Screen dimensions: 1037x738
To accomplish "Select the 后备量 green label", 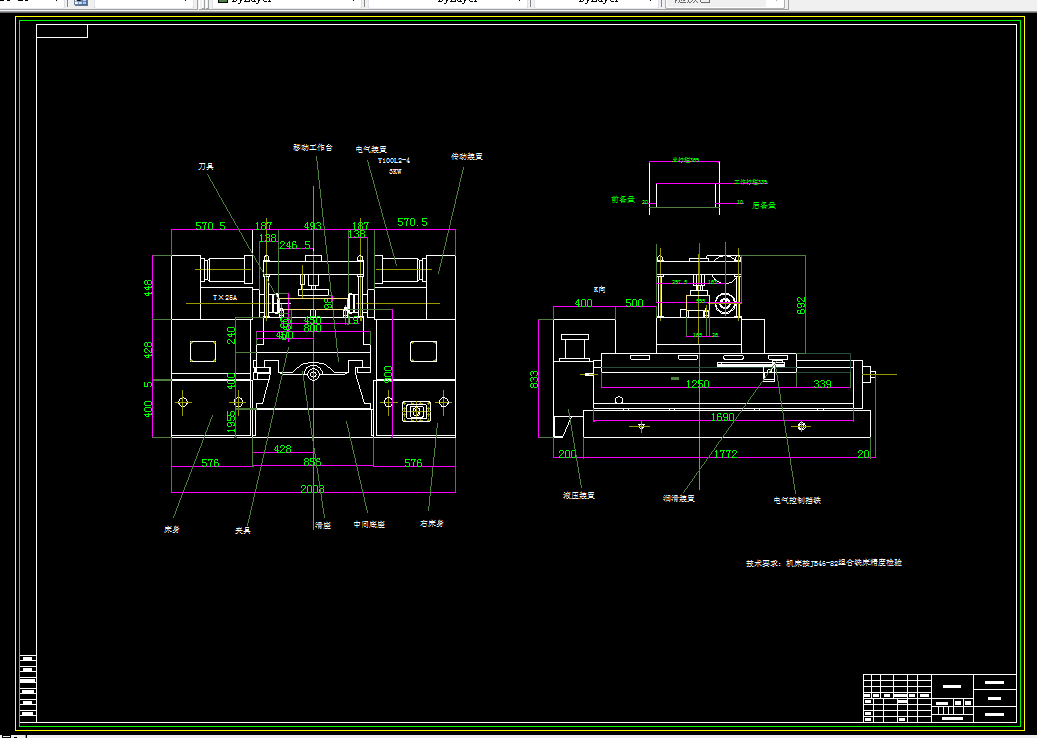I will tap(764, 206).
